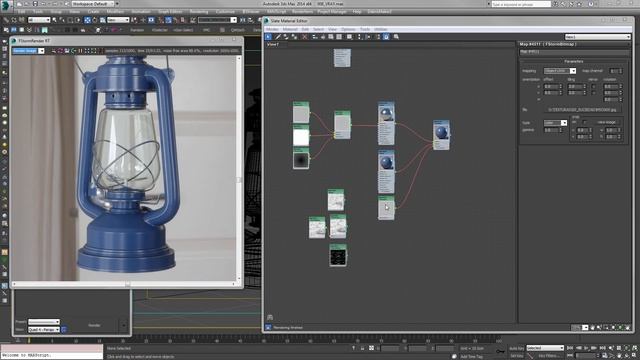This screenshot has width=640, height=360.
Task: Click Save File icon in quick access bar
Action: click(x=36, y=4)
